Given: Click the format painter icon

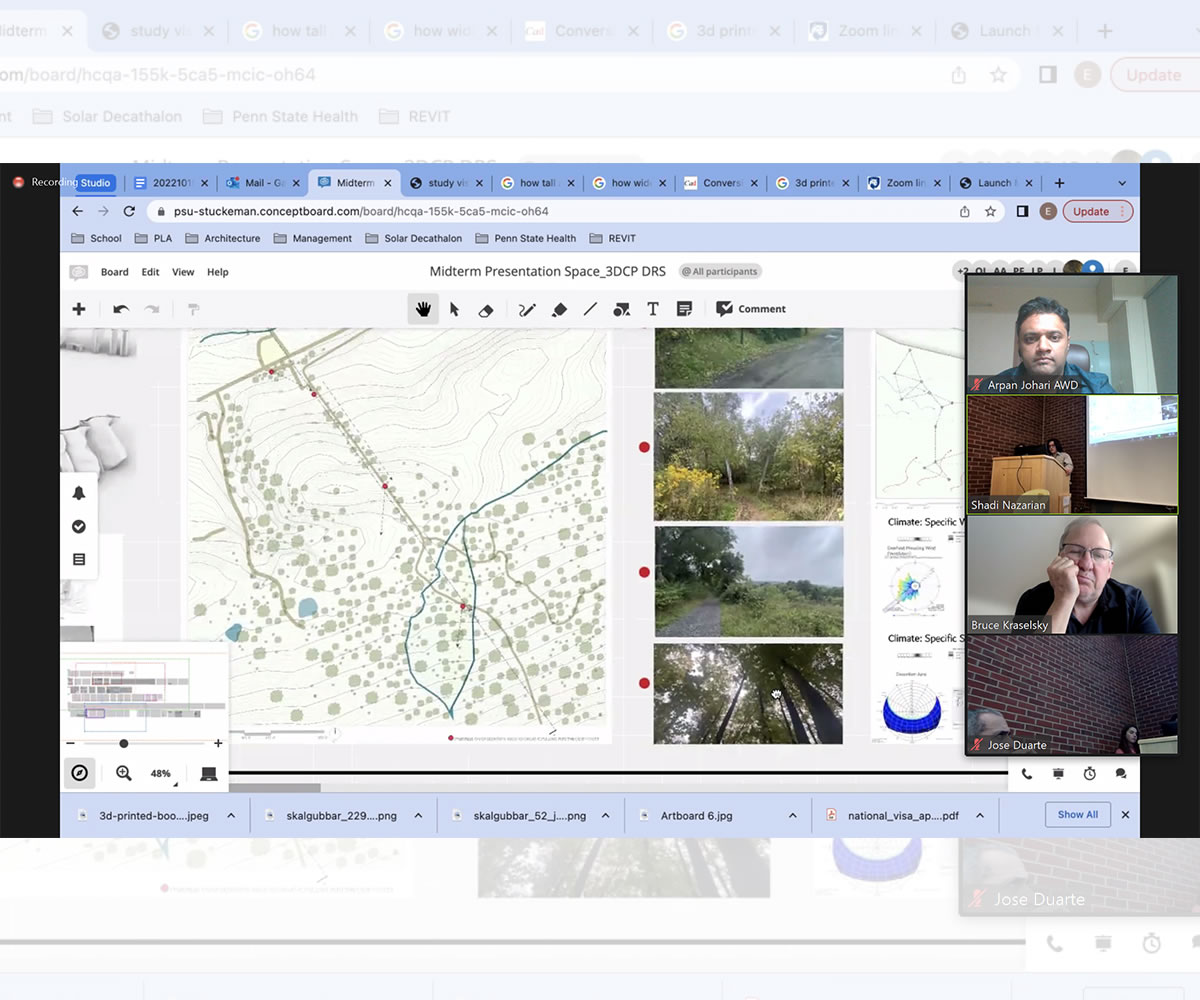Looking at the screenshot, I should click(194, 309).
